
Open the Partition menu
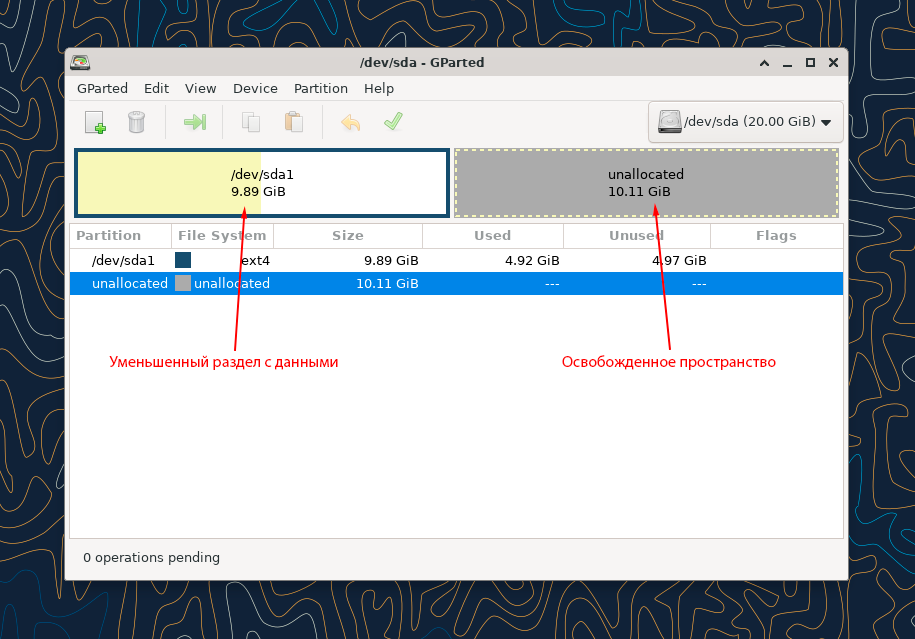320,88
